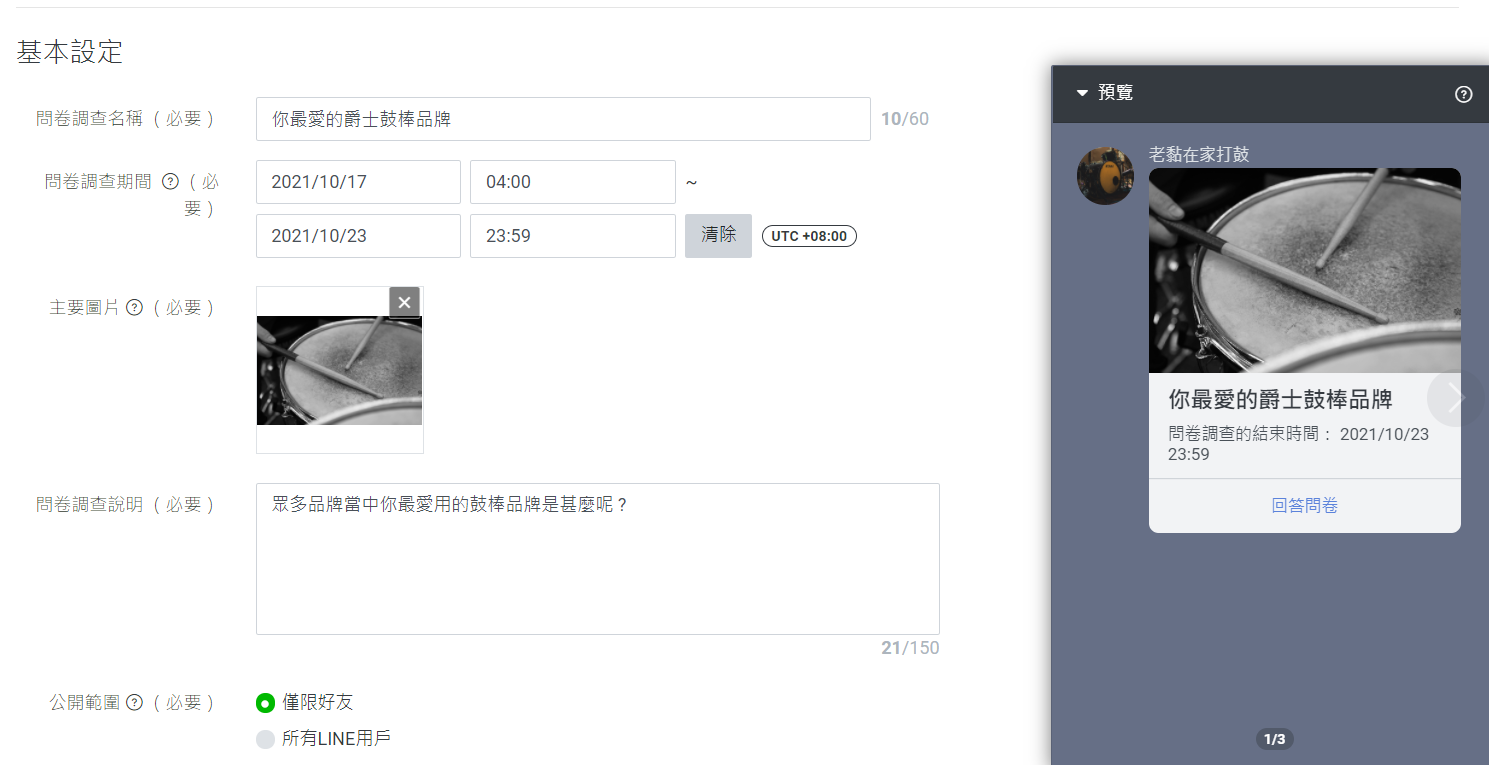Image resolution: width=1489 pixels, height=765 pixels.
Task: Click the 問卷調查說明 description textarea
Action: 597,558
